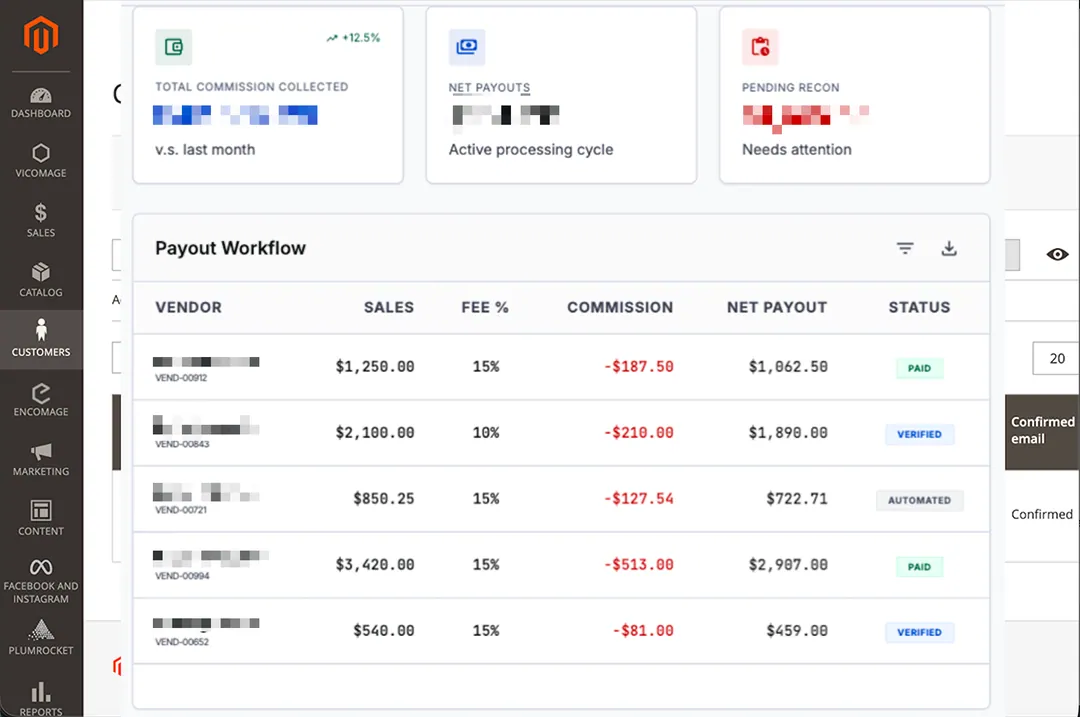Click the Payout Workflow heading
This screenshot has height=717, width=1080.
click(x=230, y=248)
